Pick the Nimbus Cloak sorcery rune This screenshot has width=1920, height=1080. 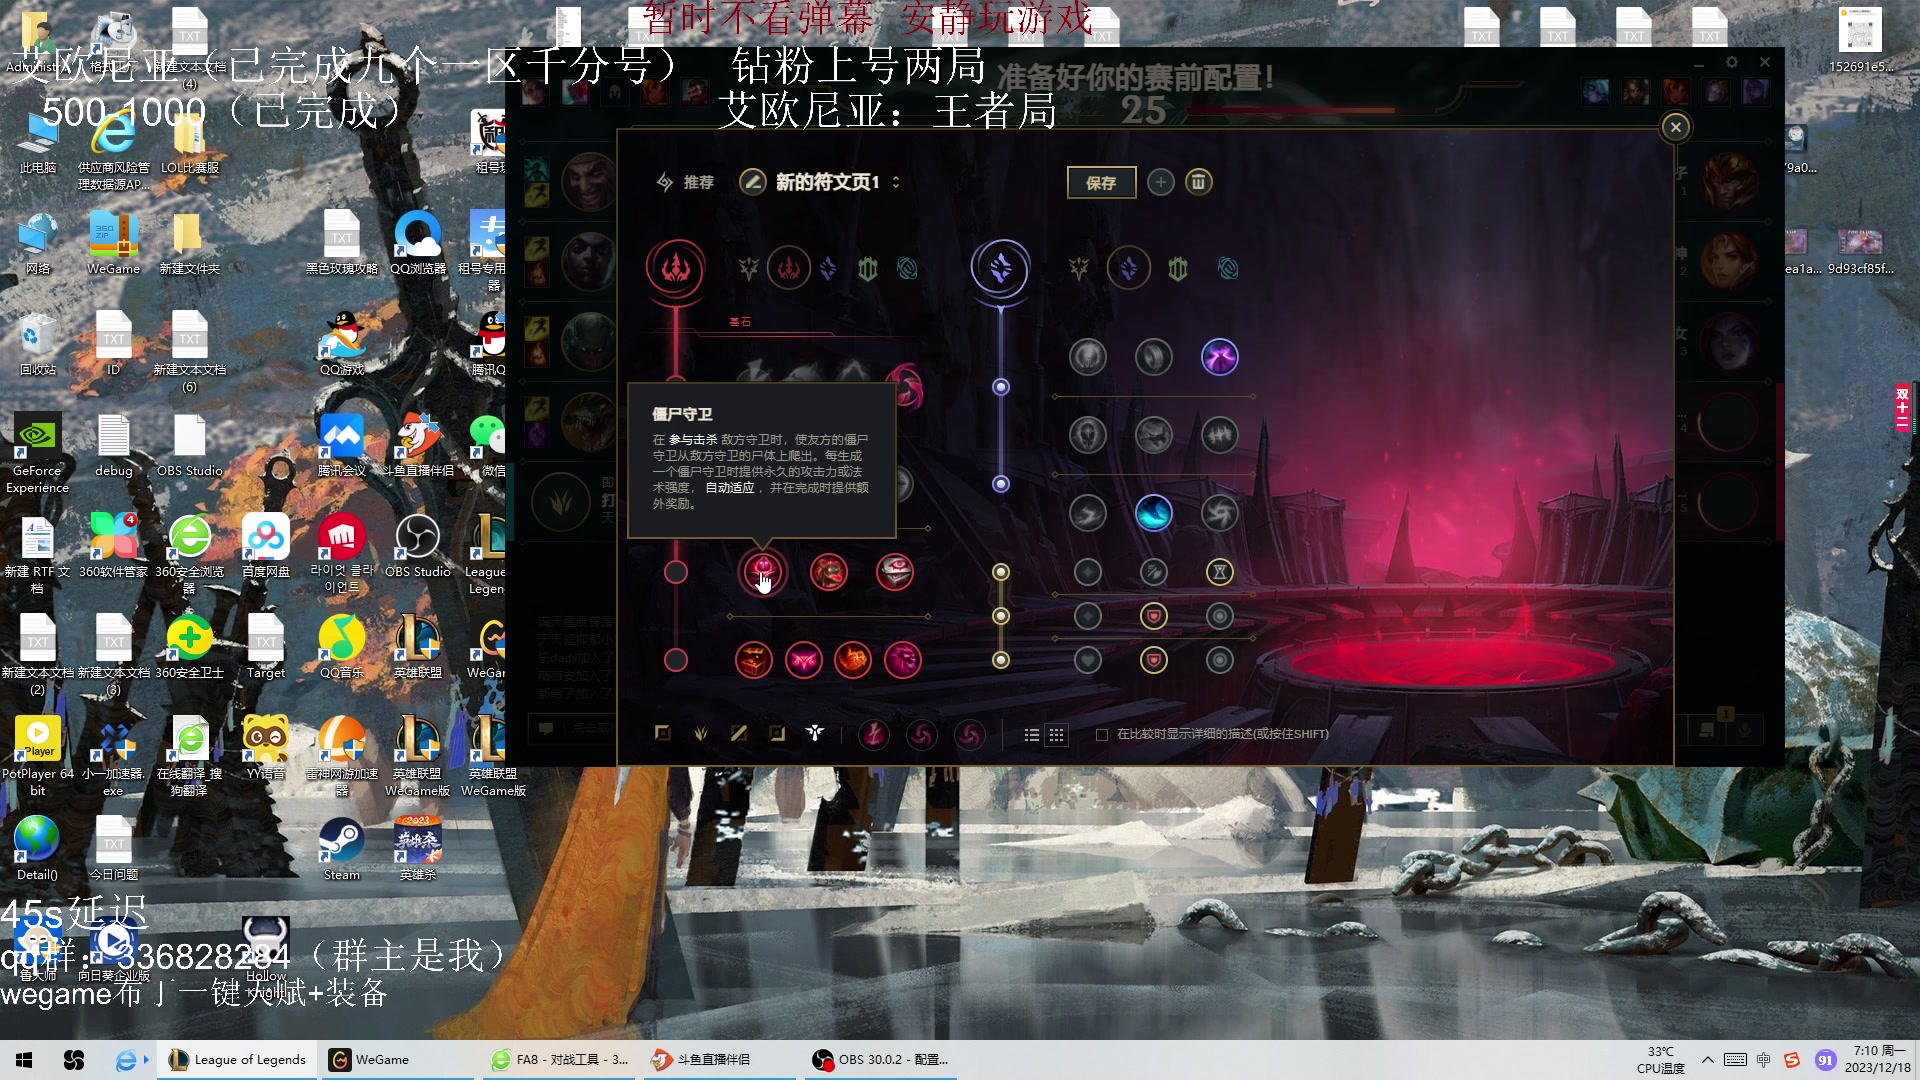1220,356
